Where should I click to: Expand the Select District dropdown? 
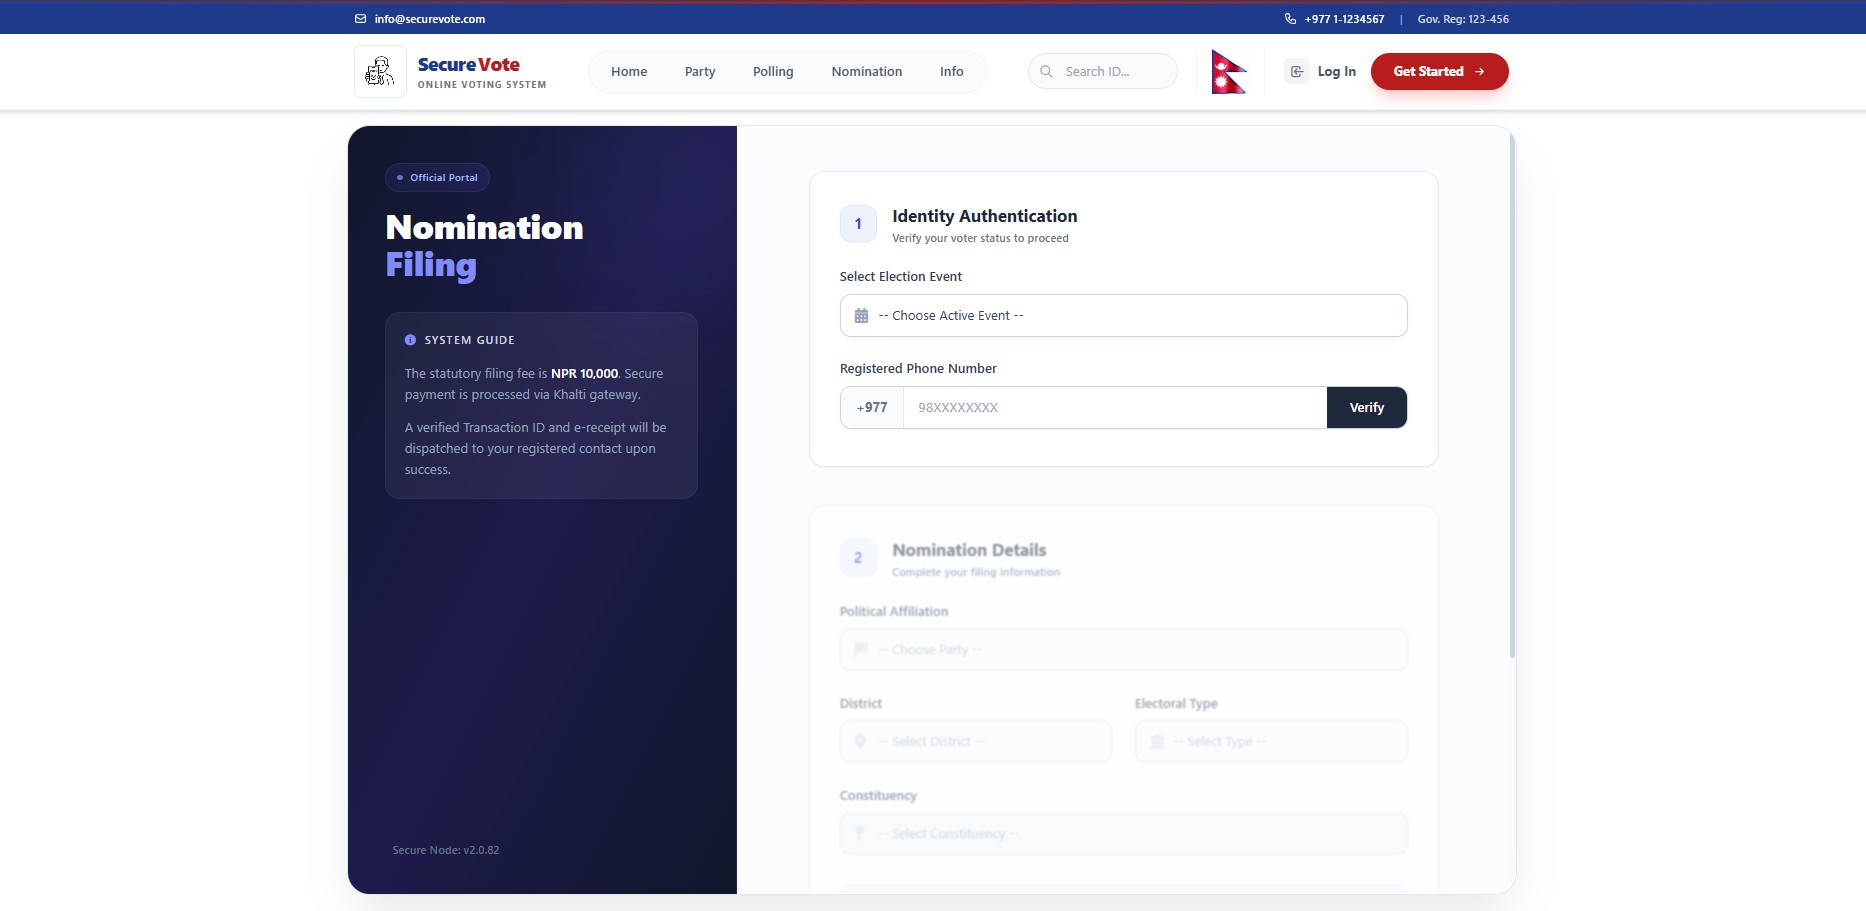tap(975, 742)
